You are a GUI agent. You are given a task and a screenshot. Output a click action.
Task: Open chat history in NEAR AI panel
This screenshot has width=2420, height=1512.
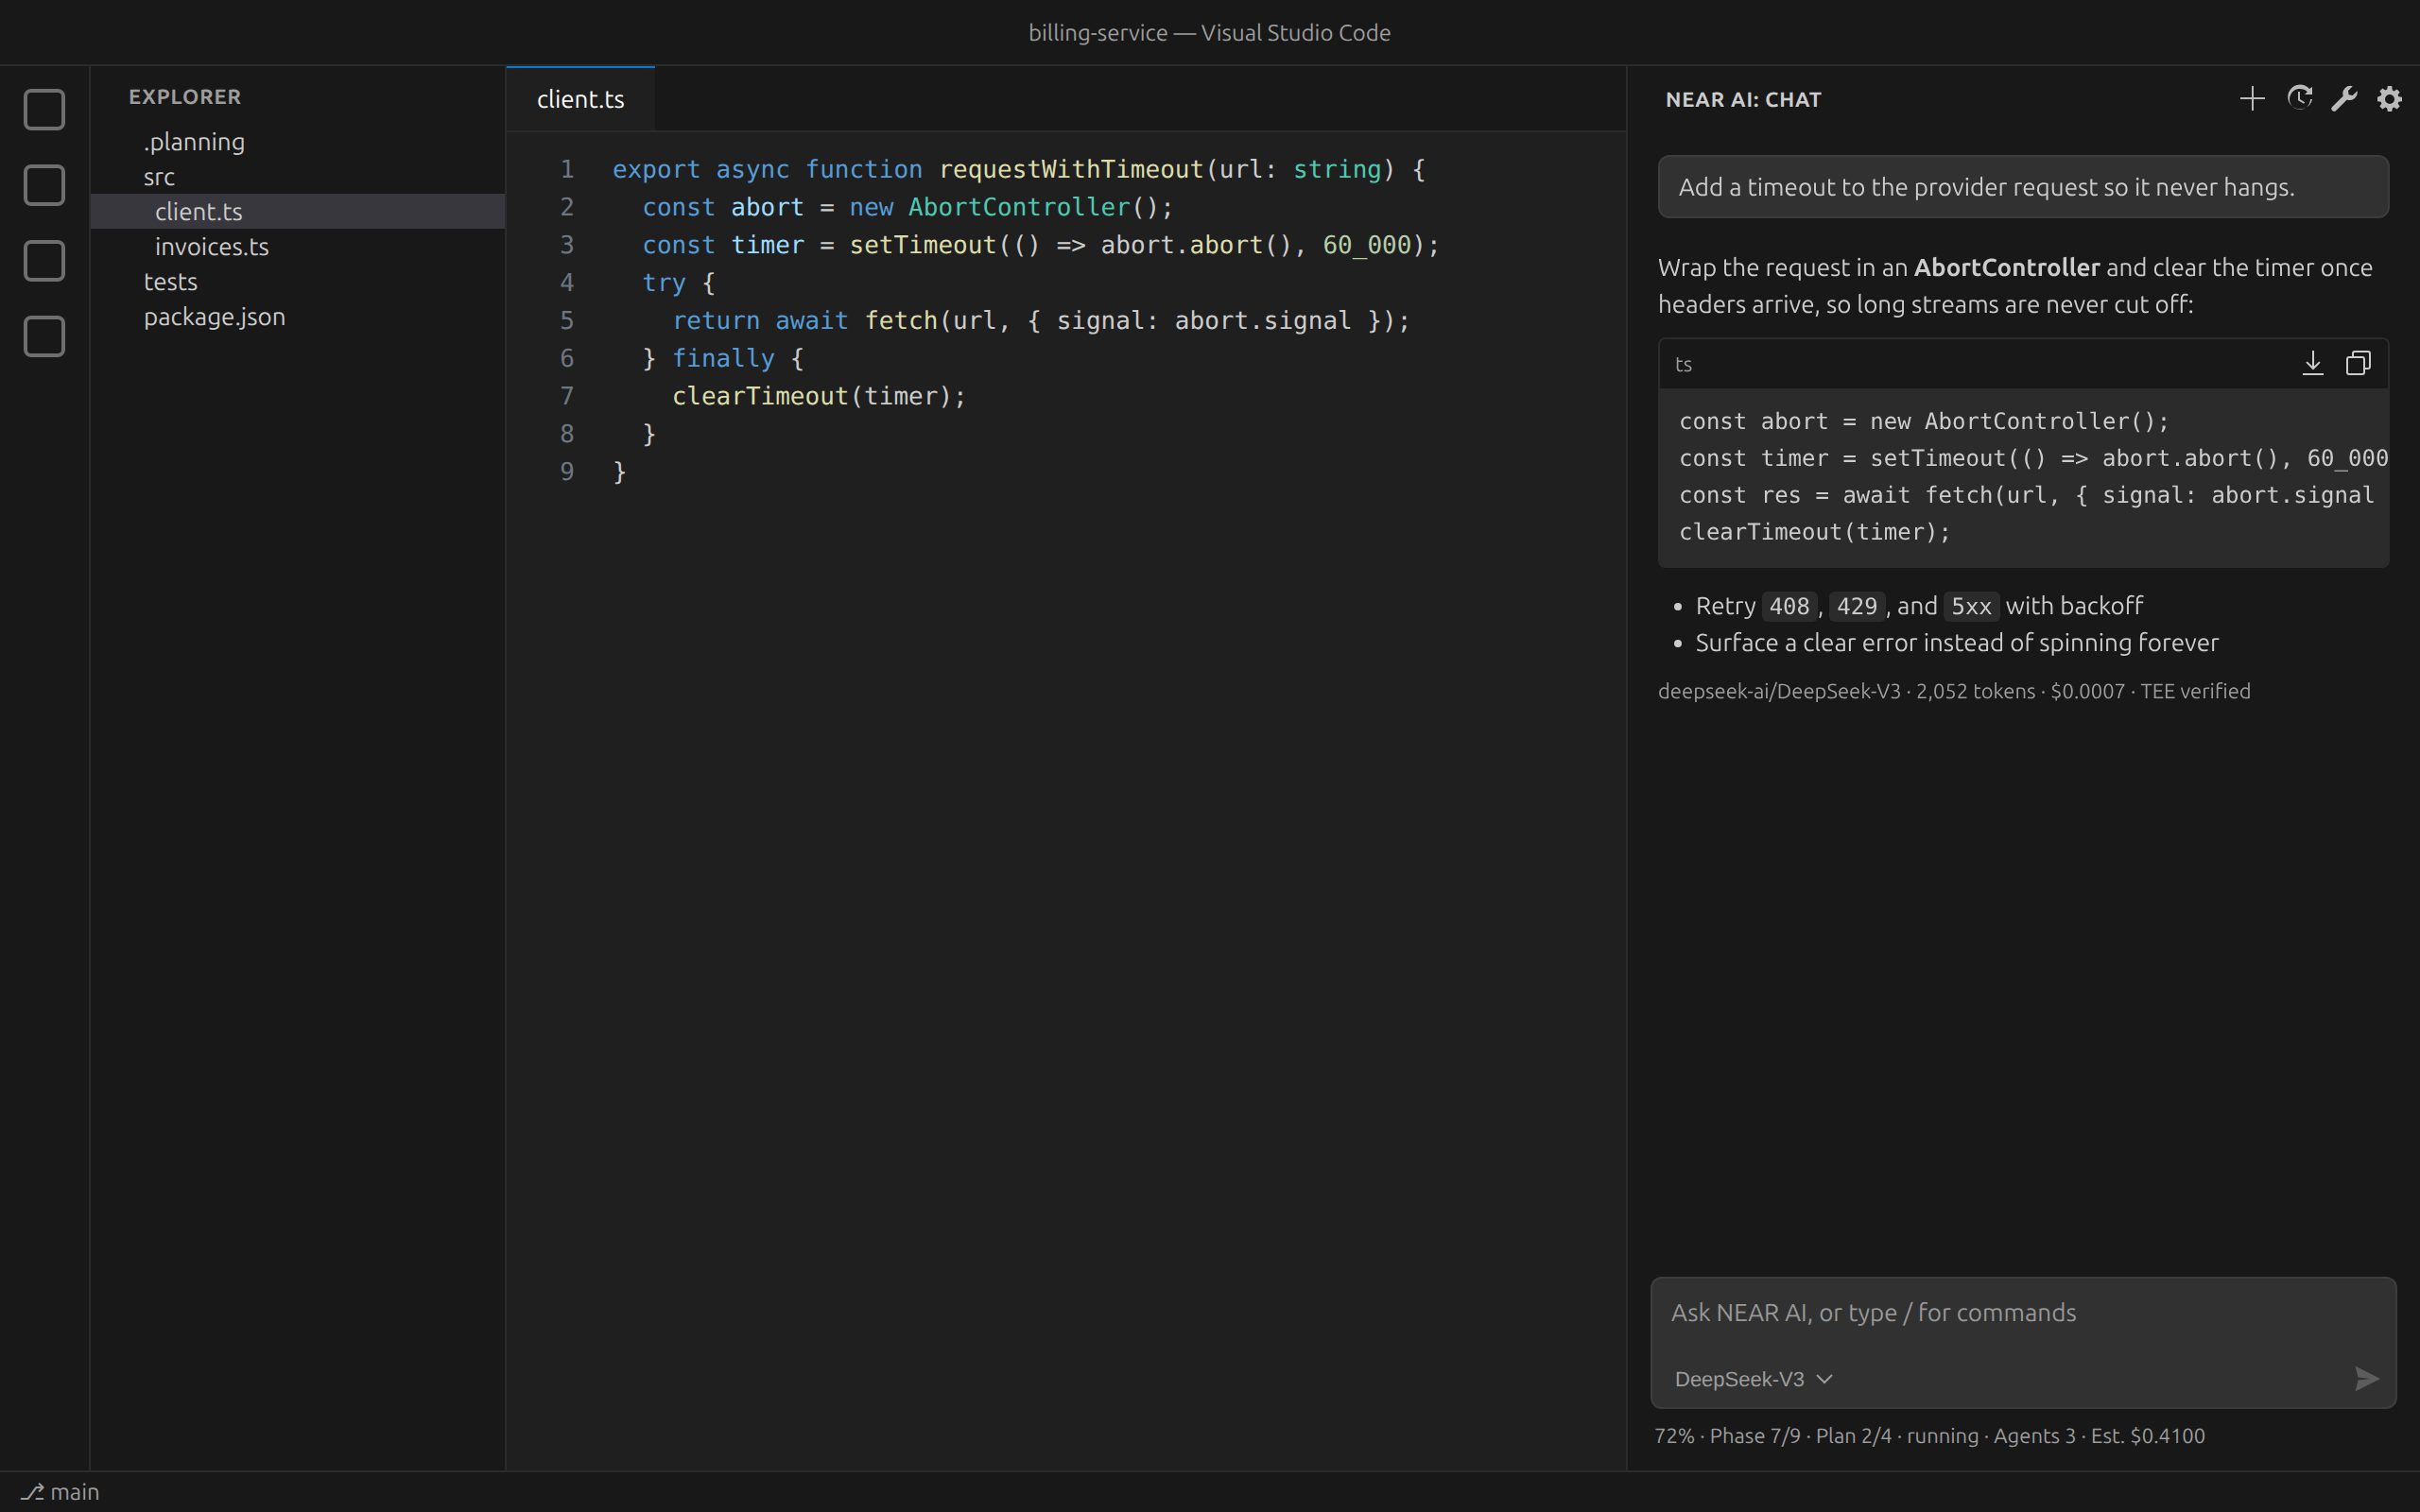(x=2299, y=98)
